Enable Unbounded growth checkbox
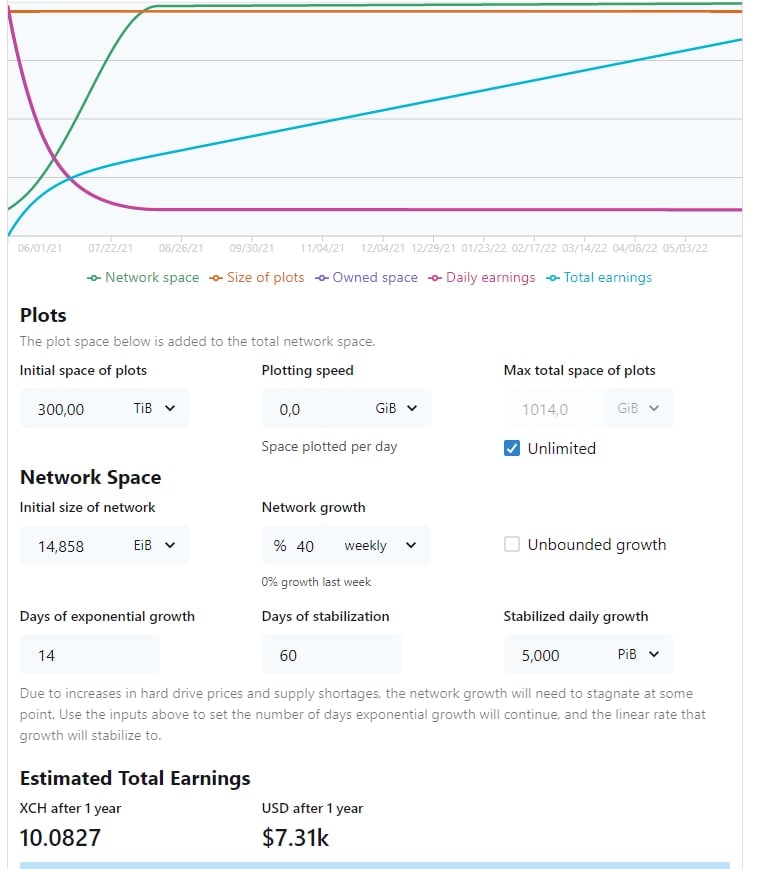Image resolution: width=775 pixels, height=869 pixels. click(x=512, y=544)
